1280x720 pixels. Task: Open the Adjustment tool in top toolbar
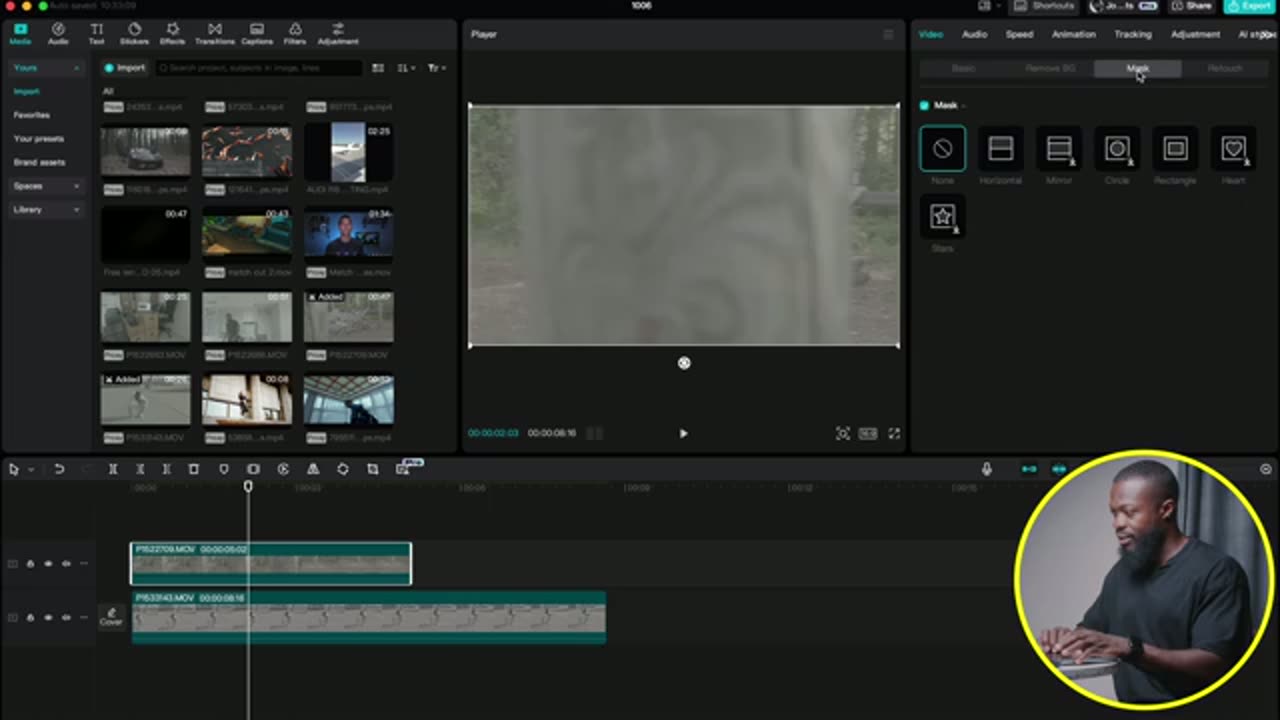click(x=338, y=34)
